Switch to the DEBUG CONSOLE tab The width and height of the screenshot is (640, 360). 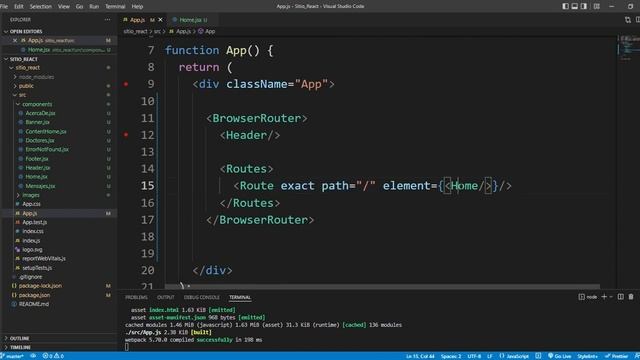(x=202, y=298)
